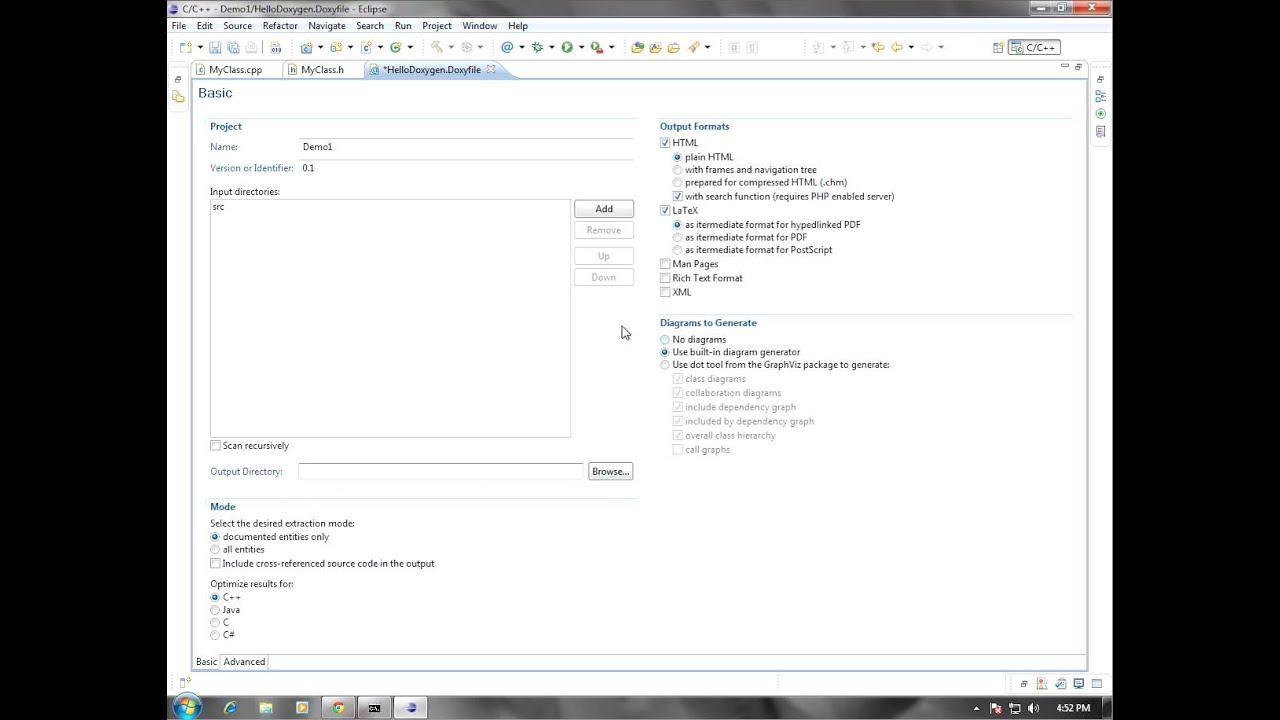
Task: Click the volume icon in system tray
Action: [x=1033, y=708]
